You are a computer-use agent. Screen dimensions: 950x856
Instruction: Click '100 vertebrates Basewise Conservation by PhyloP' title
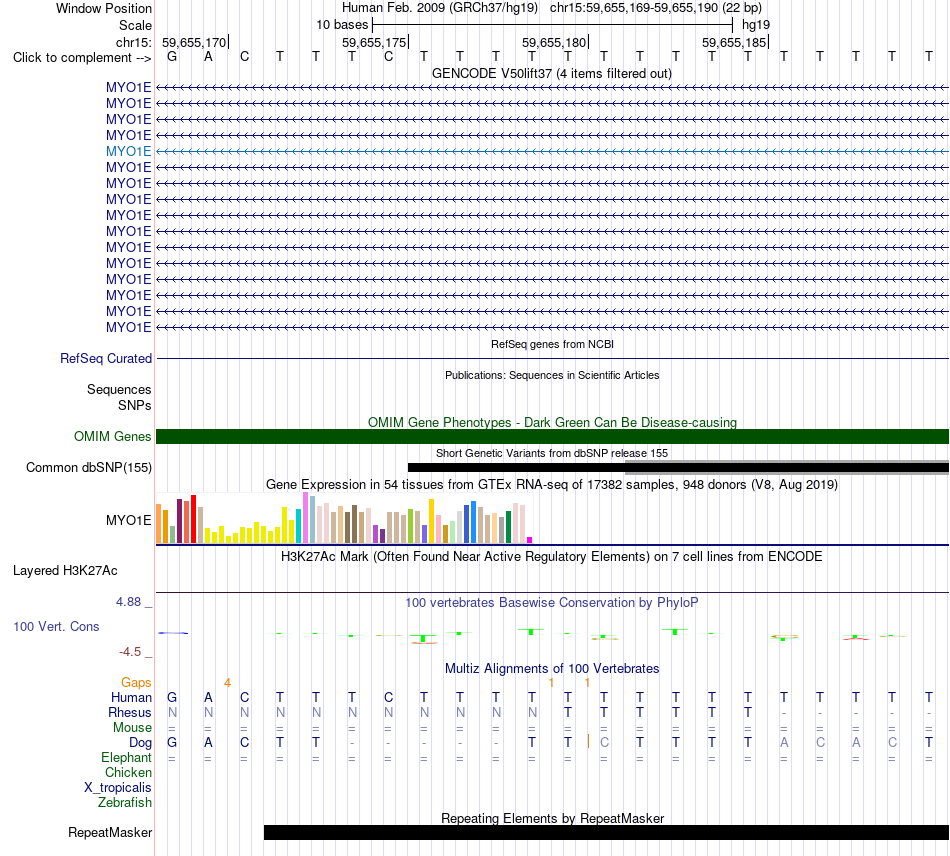552,603
